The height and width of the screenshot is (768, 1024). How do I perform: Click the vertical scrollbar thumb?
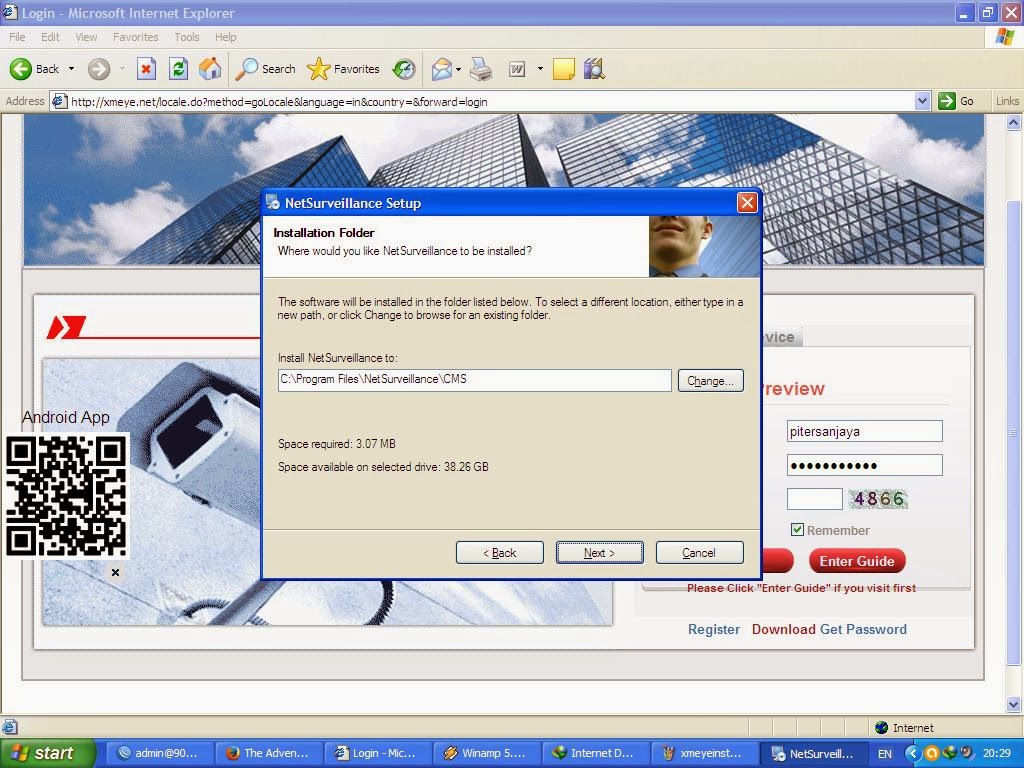click(x=1014, y=431)
